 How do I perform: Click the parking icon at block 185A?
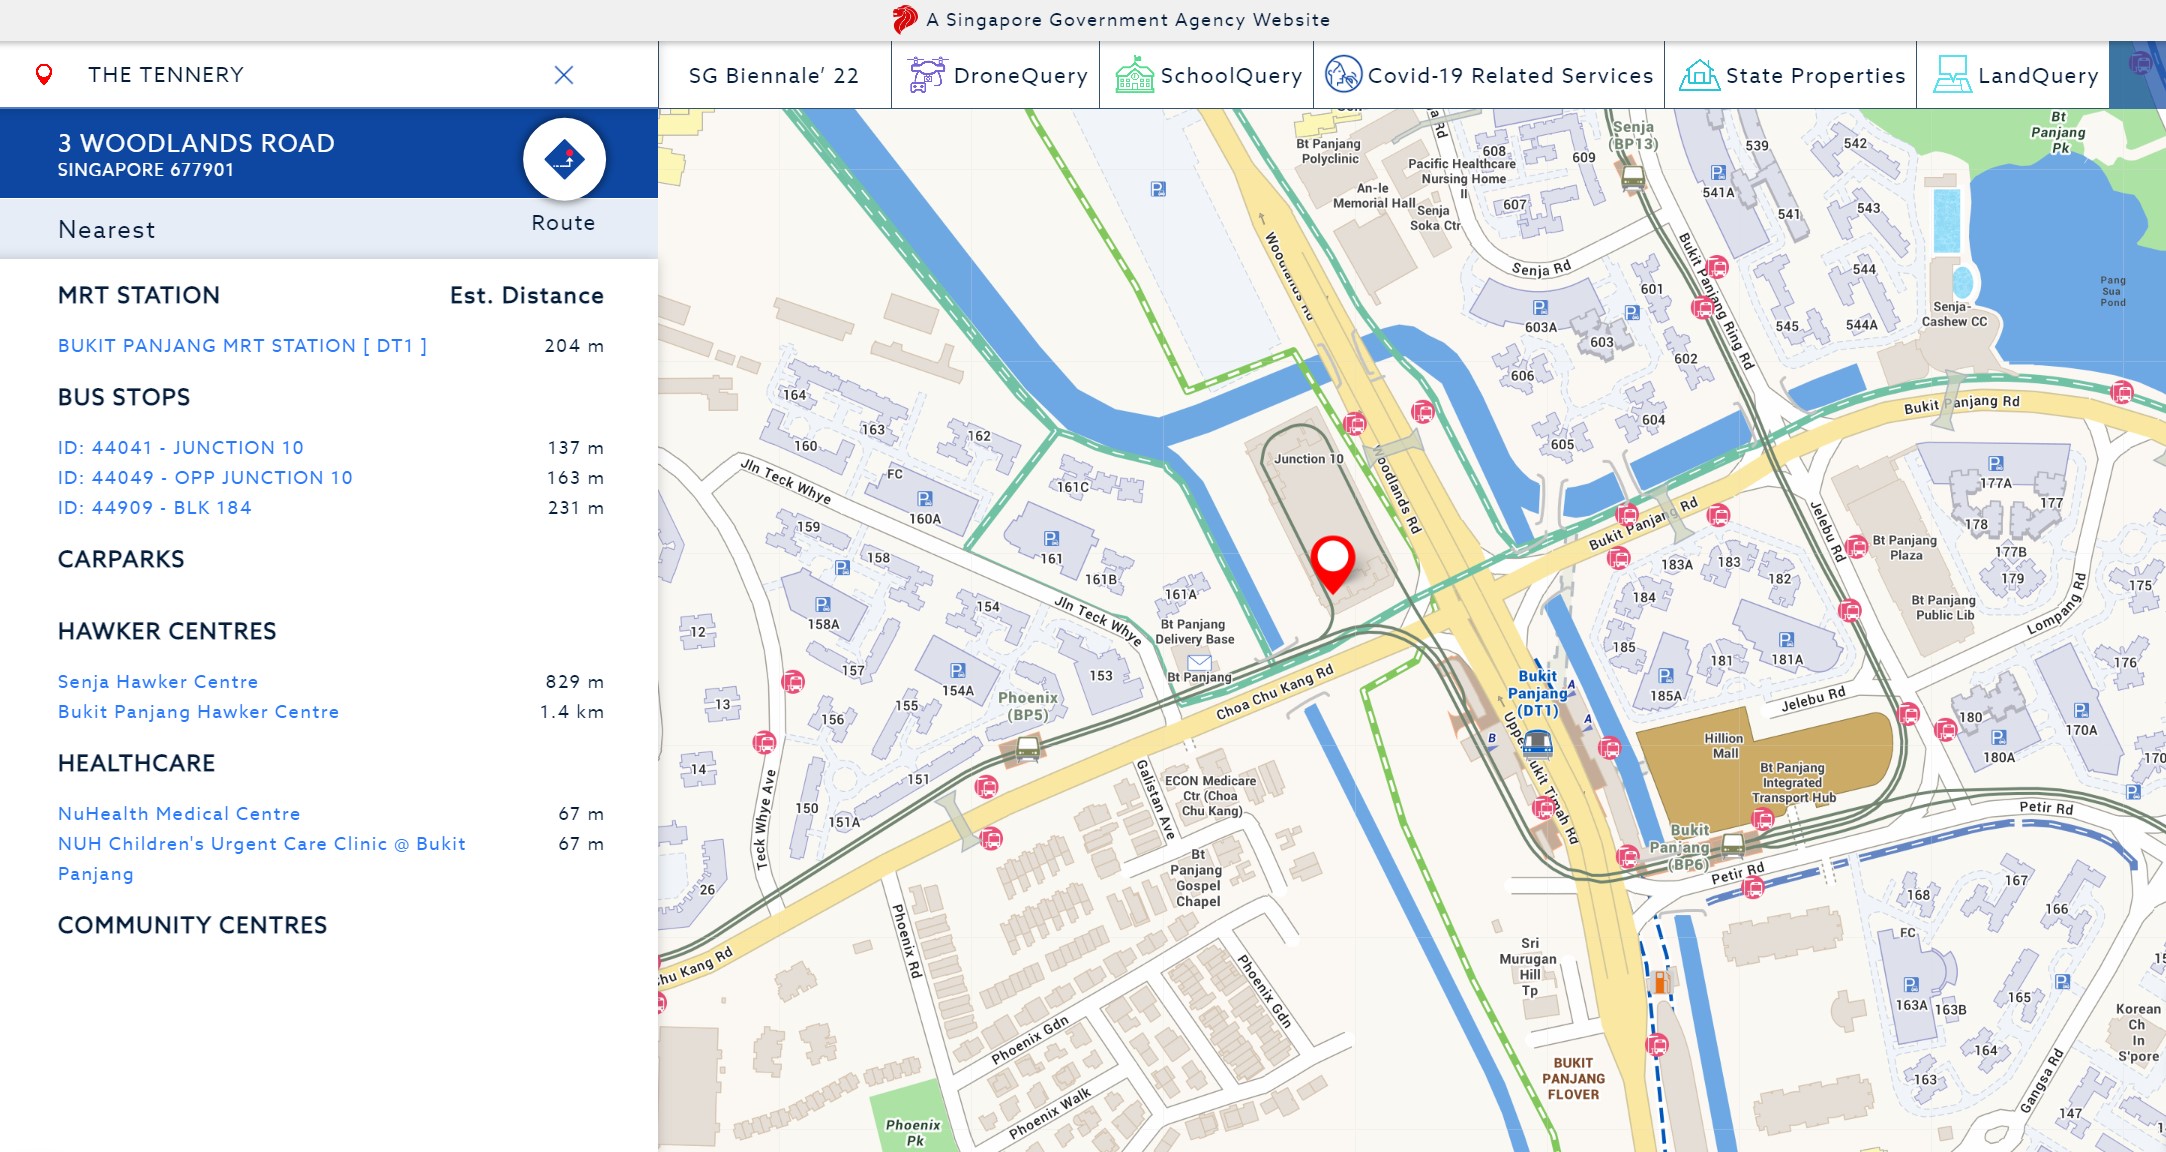click(x=1666, y=675)
